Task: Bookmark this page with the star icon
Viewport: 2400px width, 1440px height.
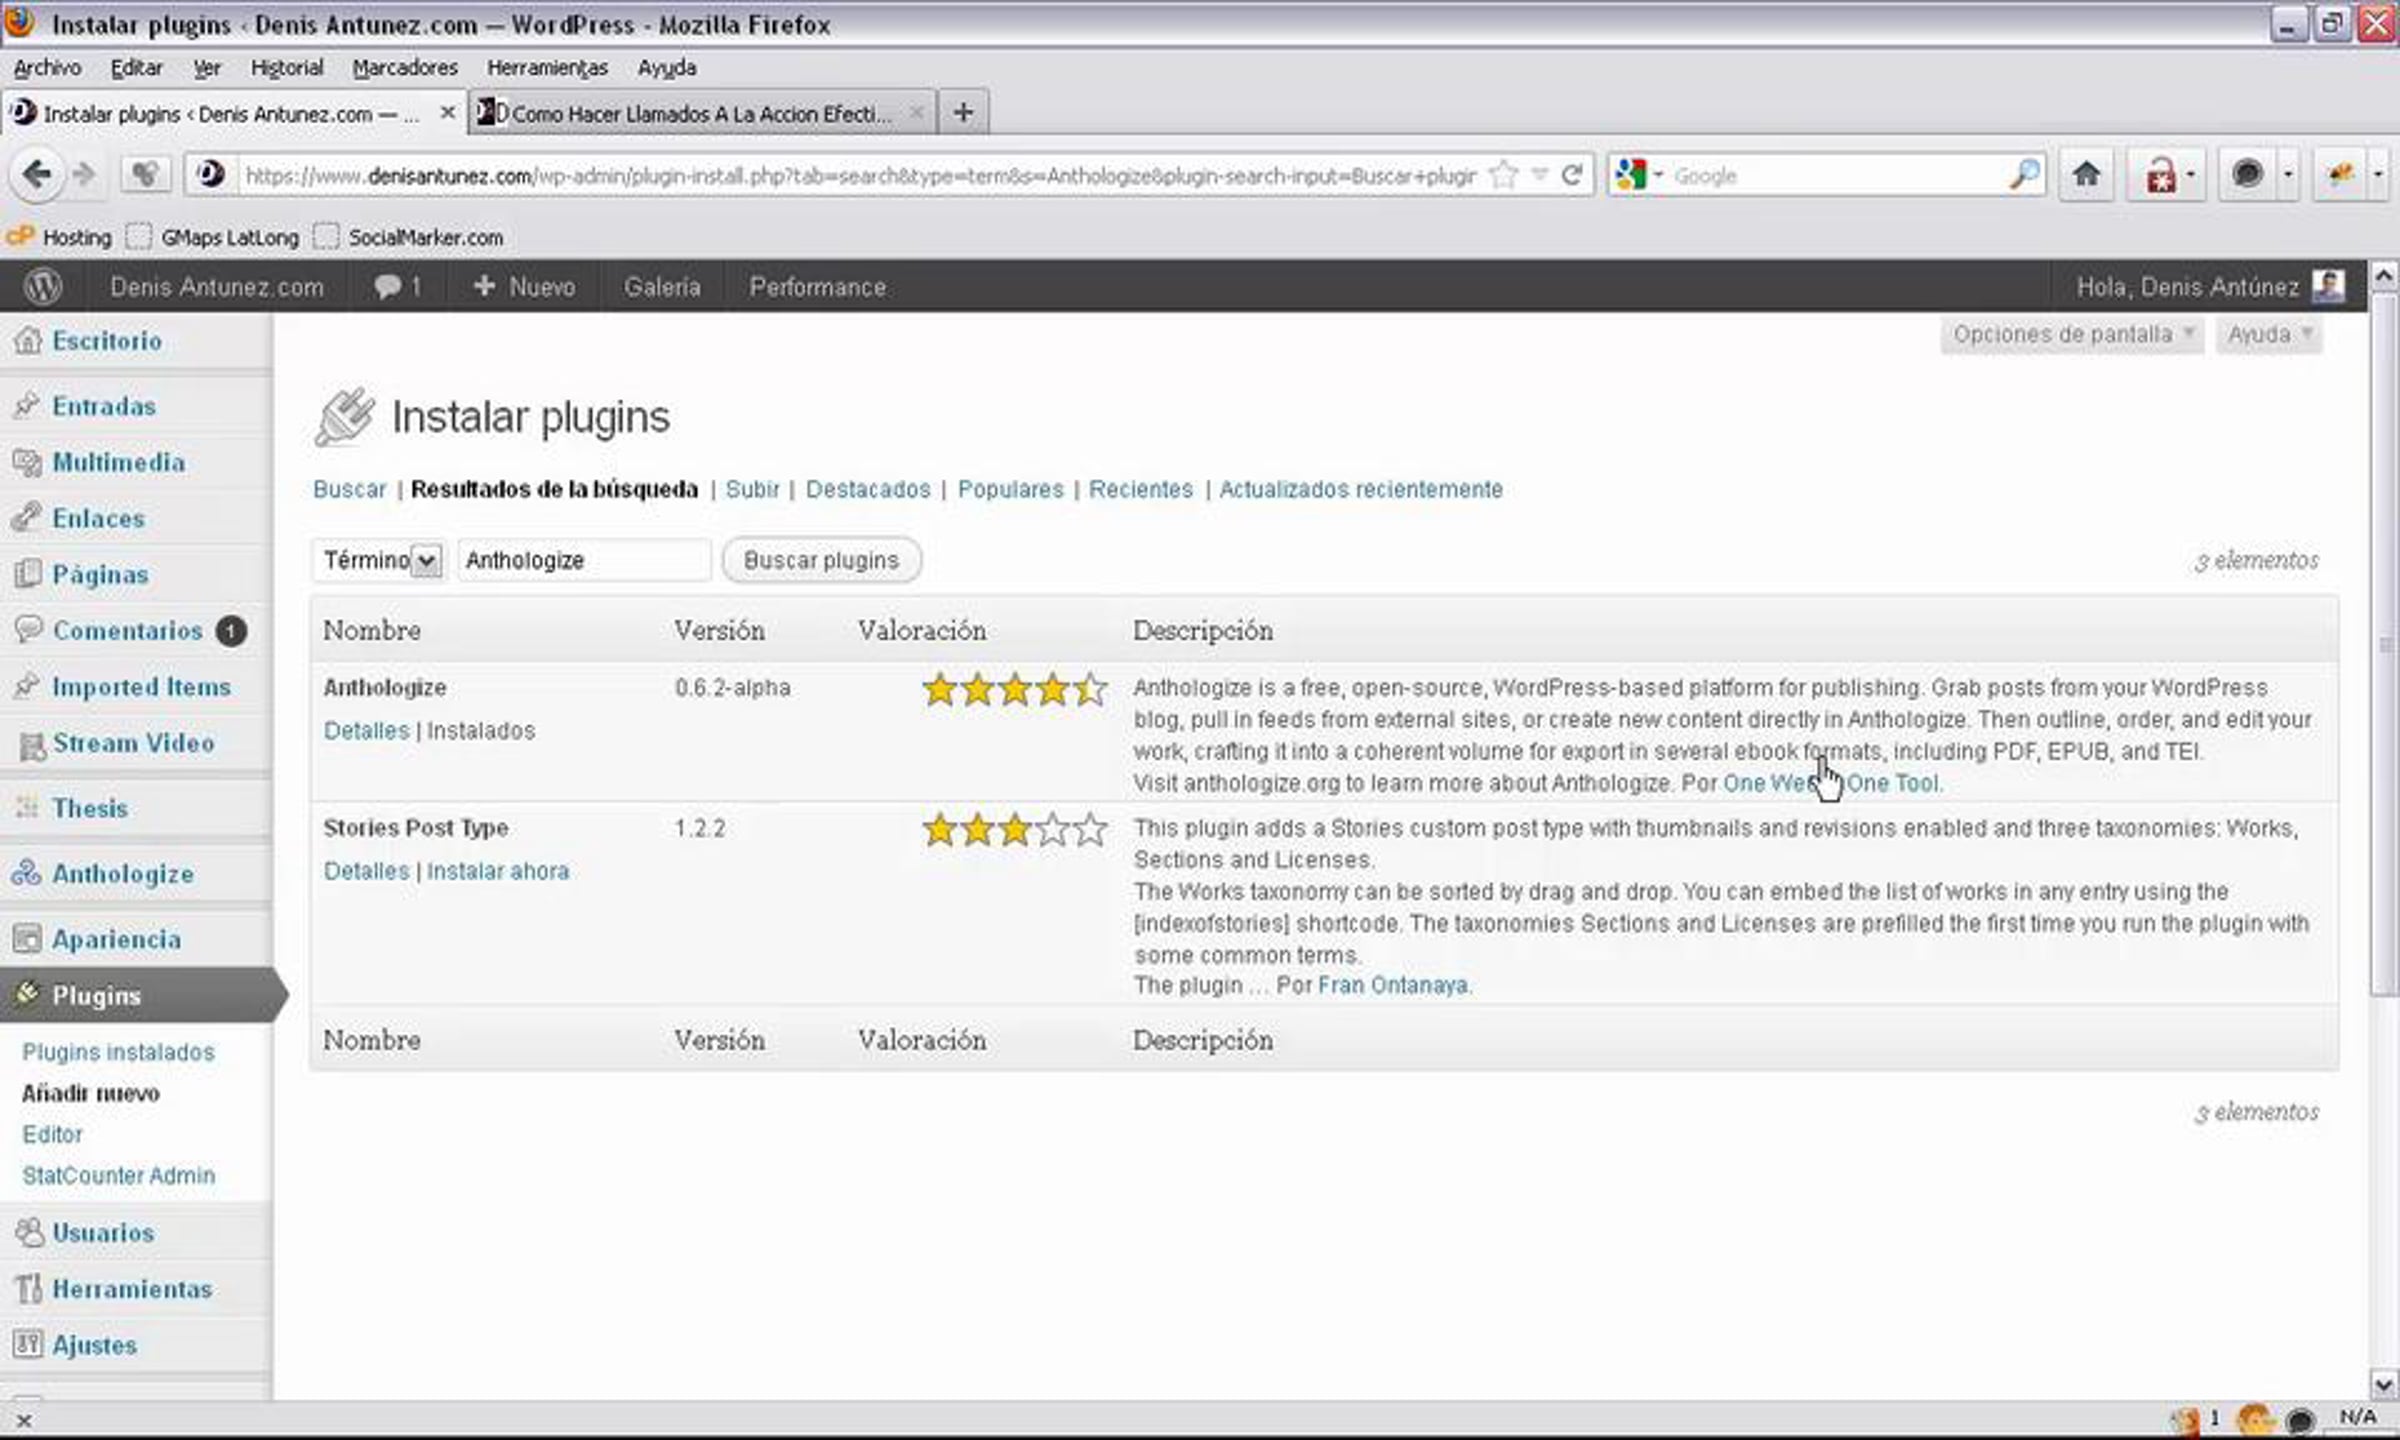Action: [1502, 176]
